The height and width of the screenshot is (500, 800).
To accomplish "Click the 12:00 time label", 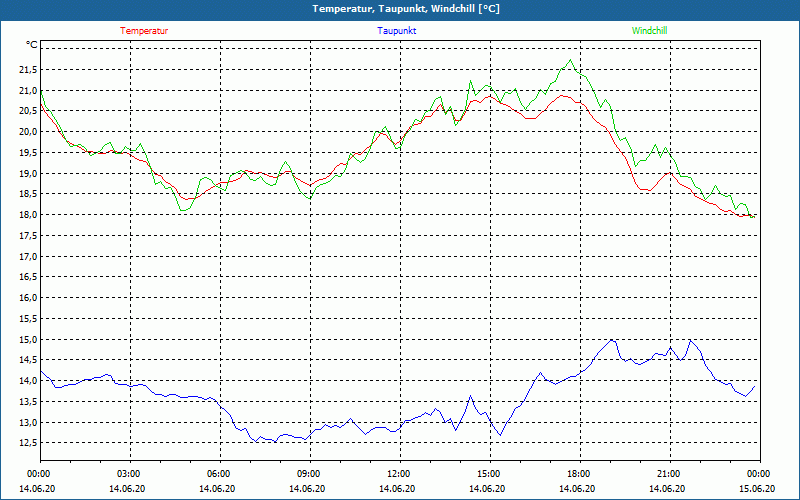I will 399,474.
